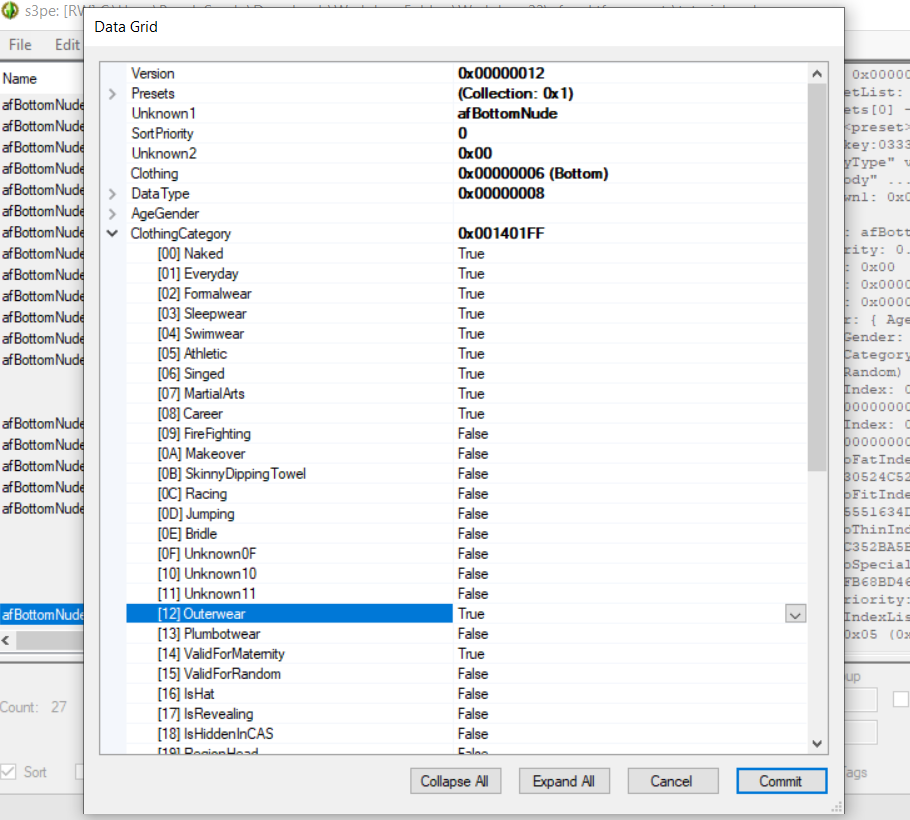Open the File menu in s3pe
This screenshot has width=910, height=820.
click(20, 45)
